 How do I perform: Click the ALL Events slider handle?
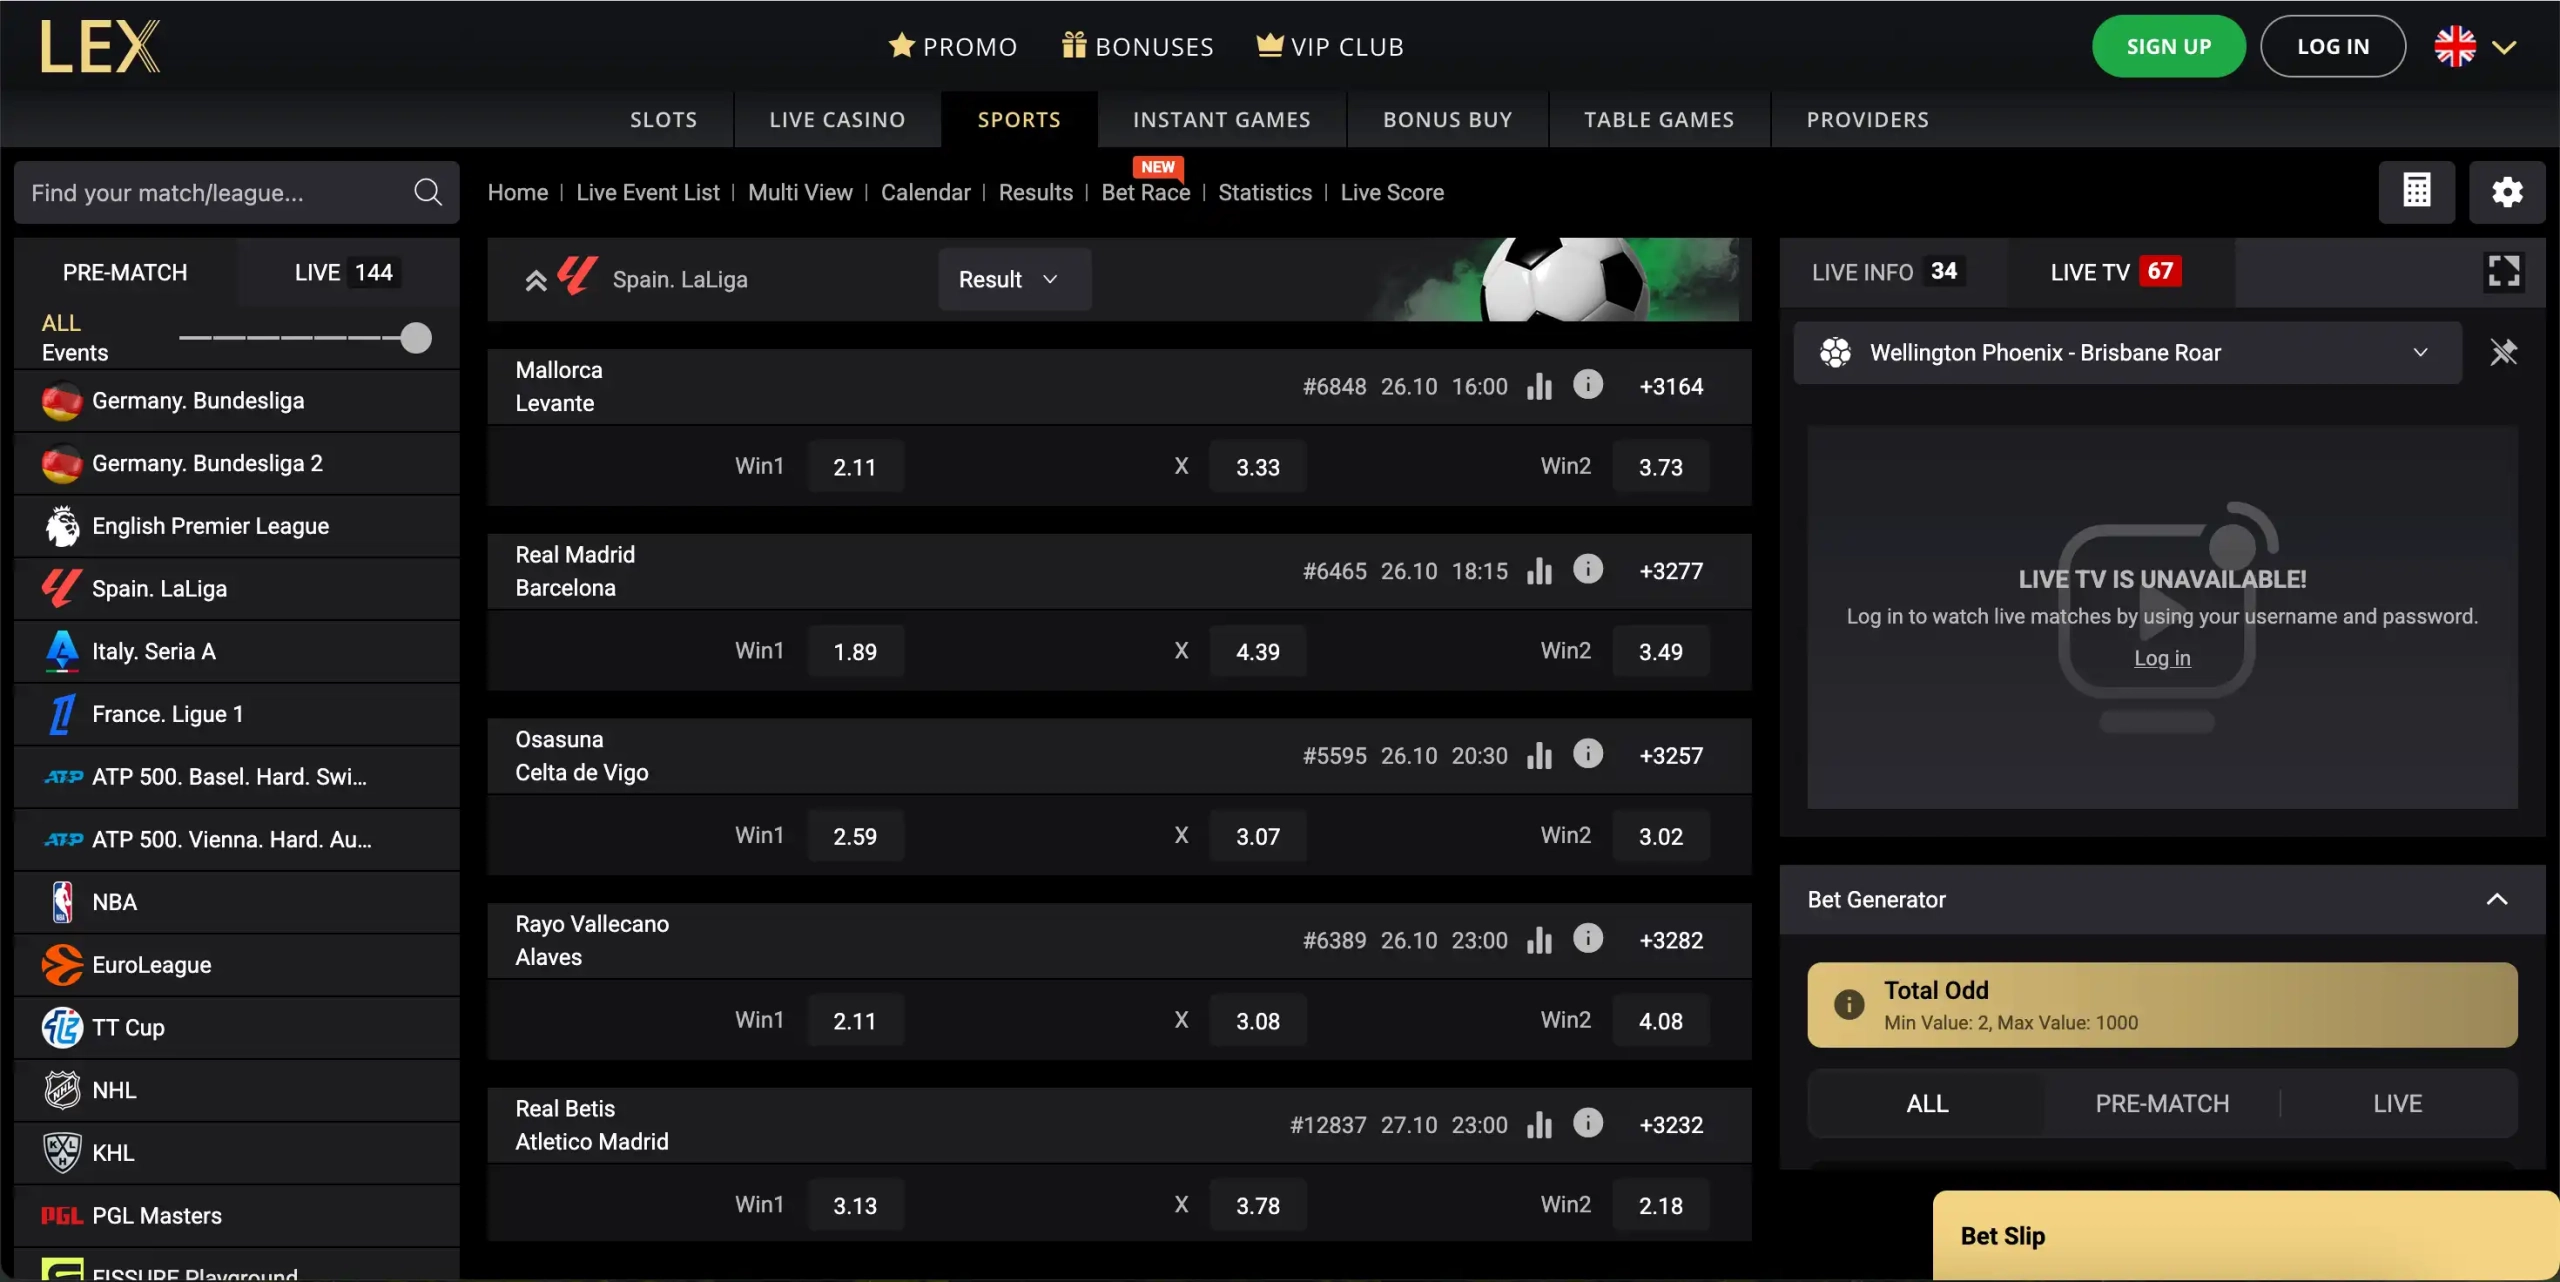[x=414, y=338]
